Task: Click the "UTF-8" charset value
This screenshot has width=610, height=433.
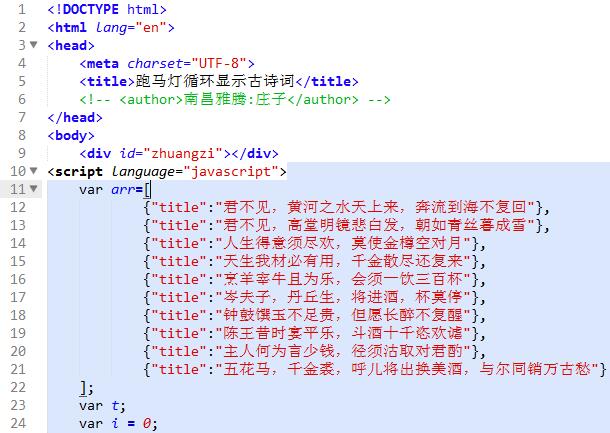Action: point(223,64)
